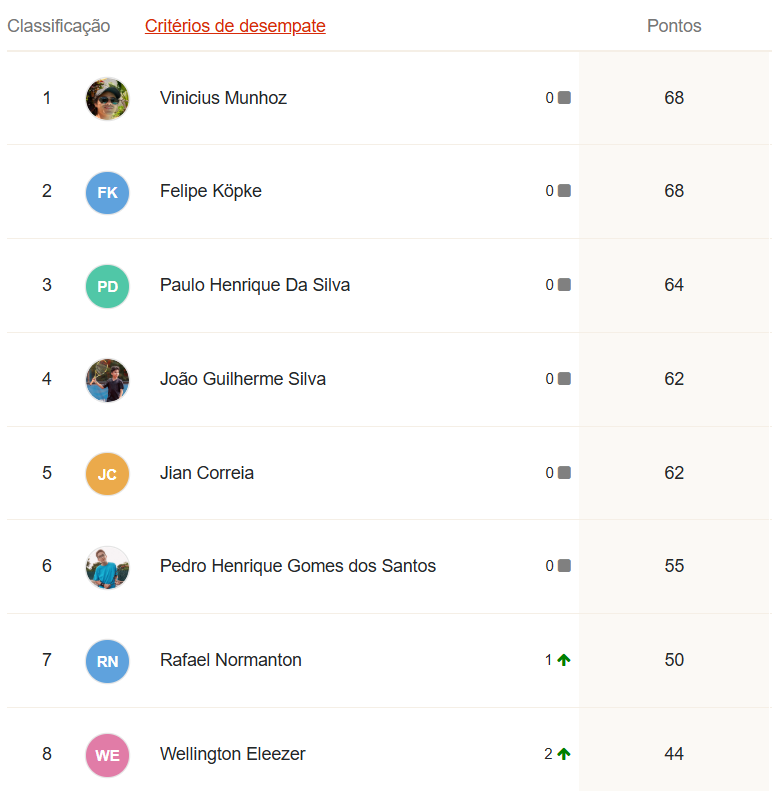Open João Guilherme Silva's profile picture

click(x=107, y=380)
